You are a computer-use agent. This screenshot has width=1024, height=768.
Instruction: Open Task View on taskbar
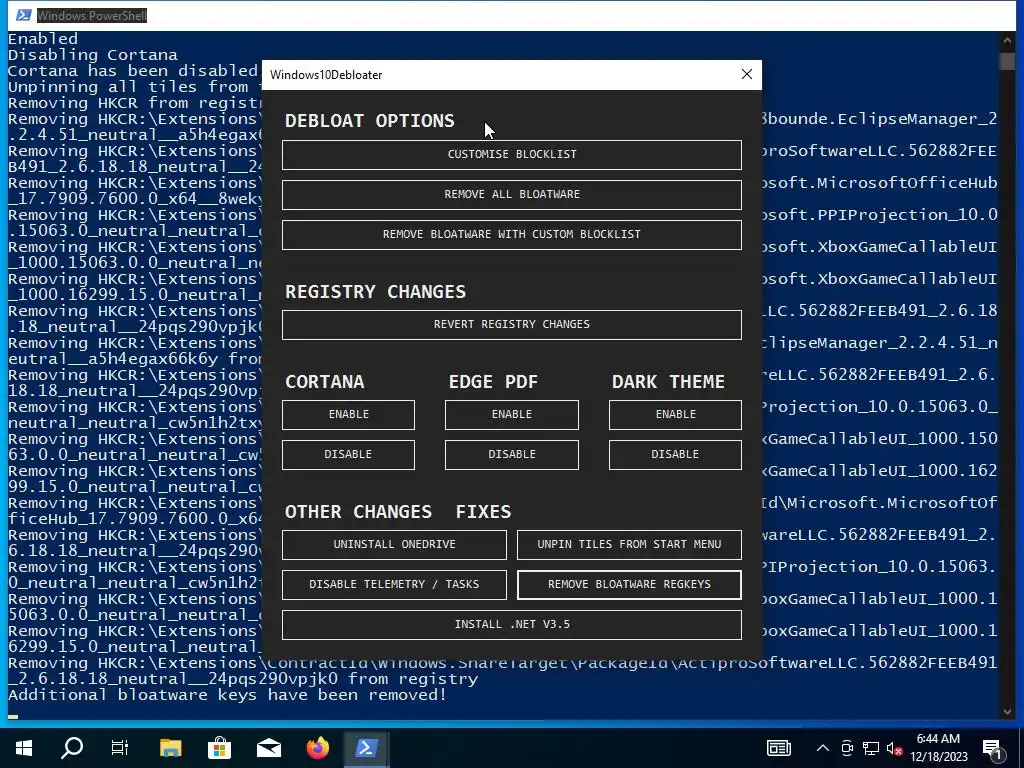(x=120, y=748)
